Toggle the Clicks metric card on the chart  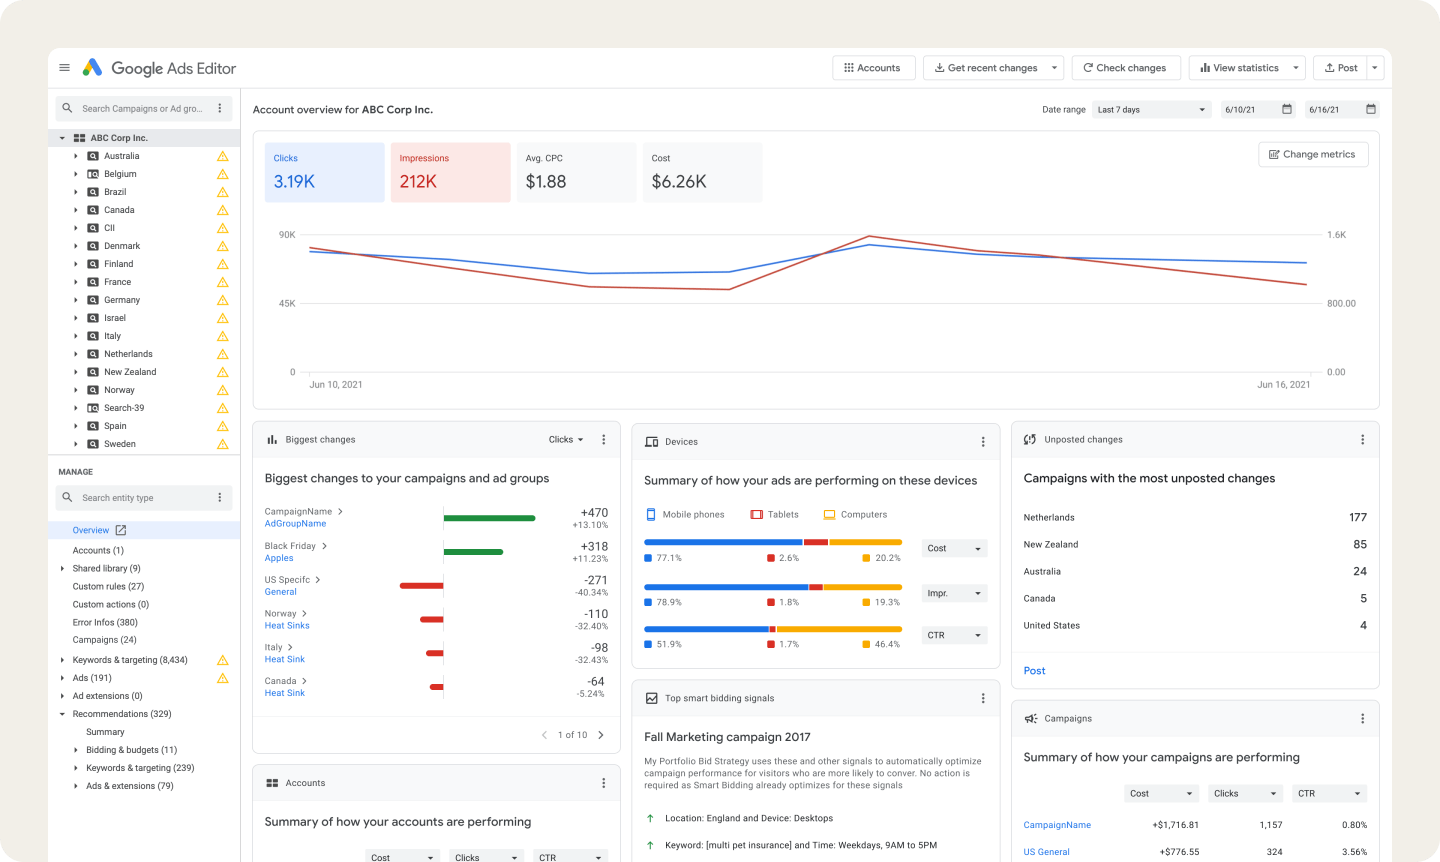click(324, 172)
